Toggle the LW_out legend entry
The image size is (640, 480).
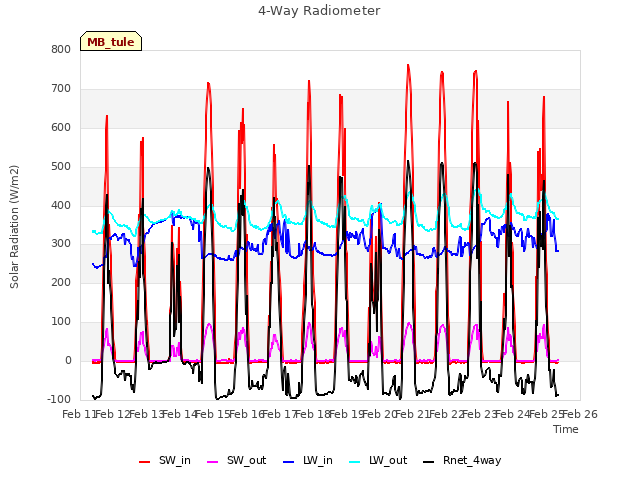click(378, 461)
